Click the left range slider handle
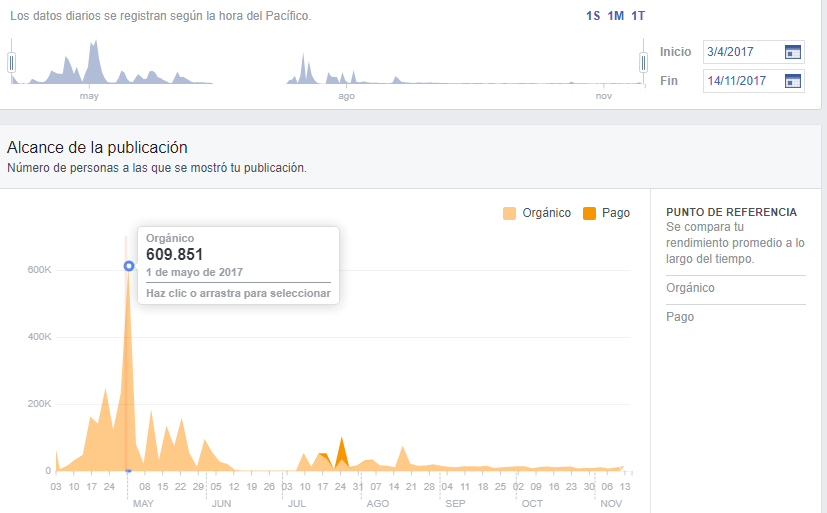 click(12, 62)
